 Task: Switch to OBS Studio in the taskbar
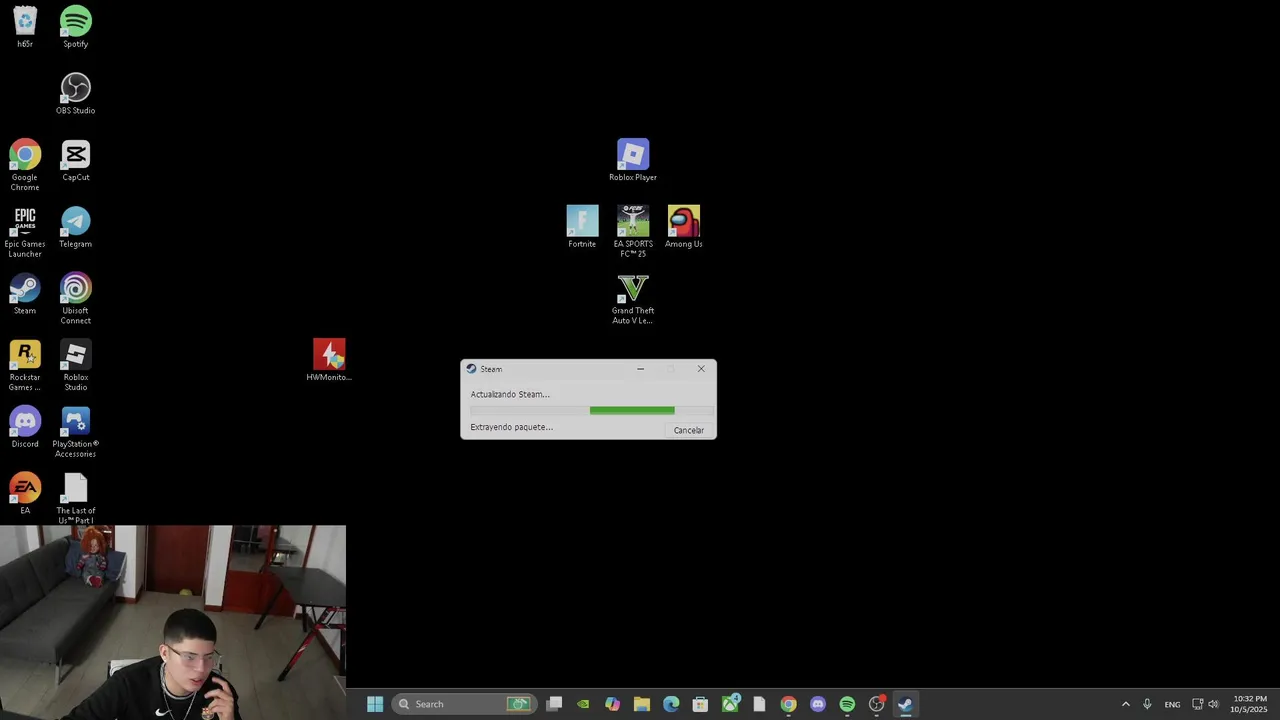pos(877,704)
